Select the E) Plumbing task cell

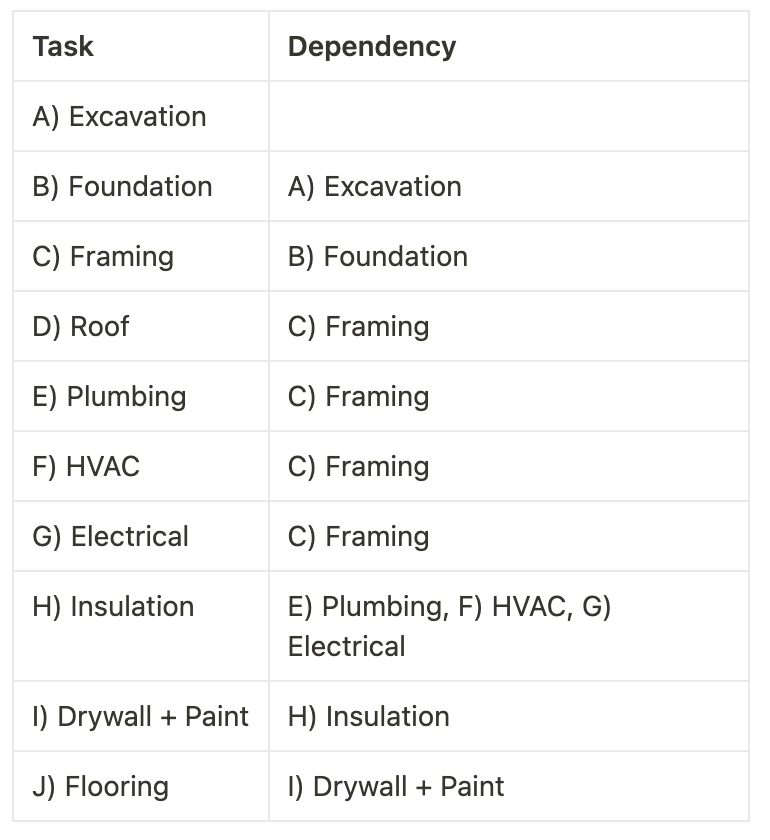pos(141,396)
